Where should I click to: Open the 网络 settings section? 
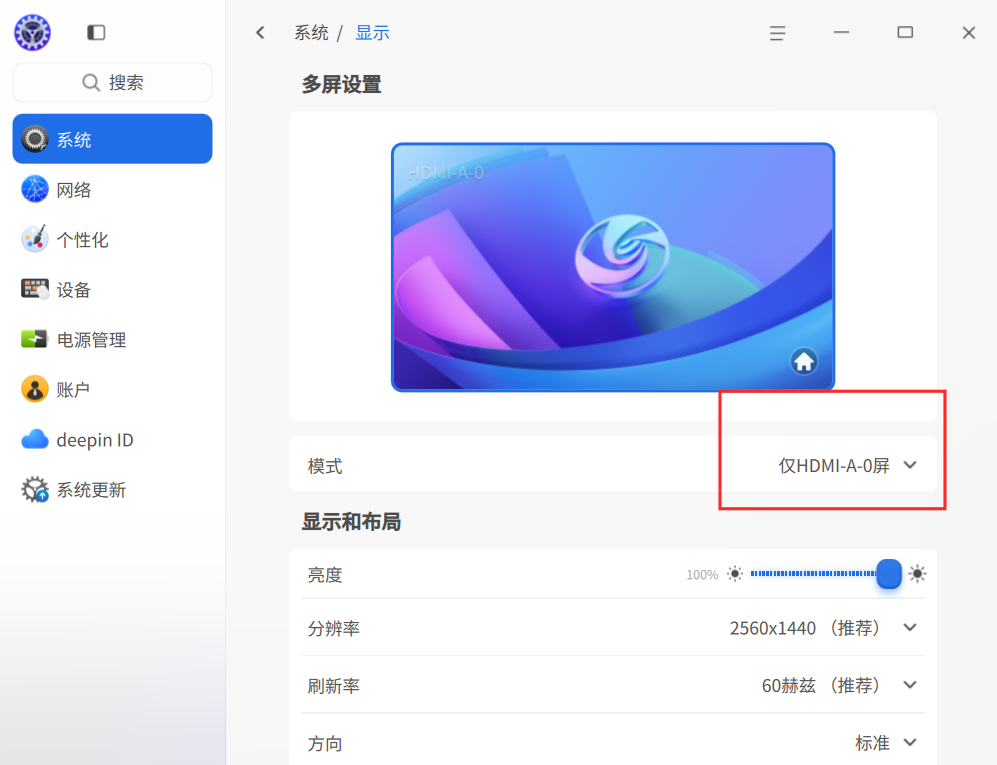tap(113, 189)
